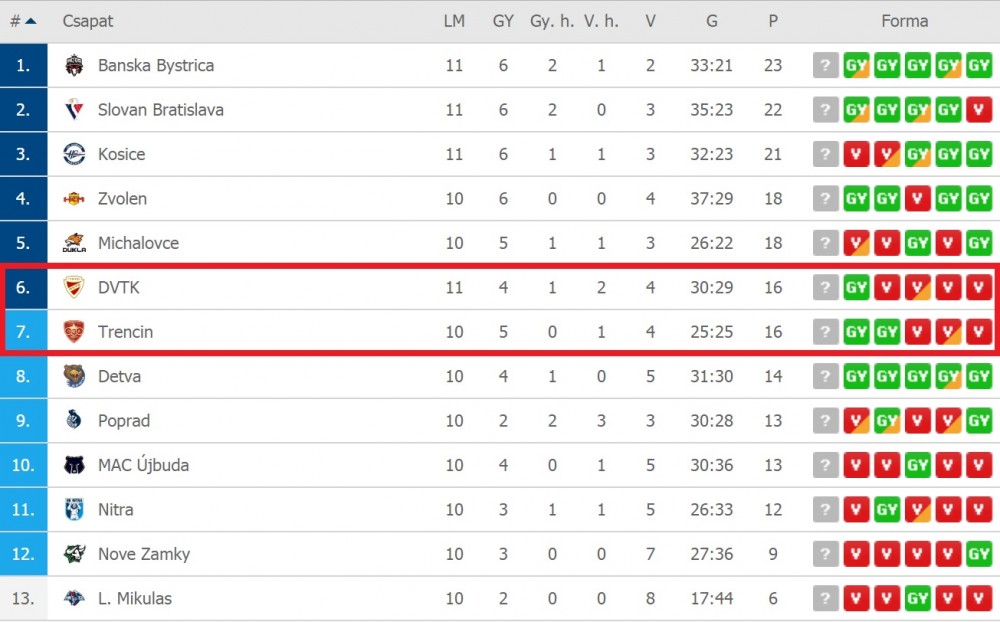The width and height of the screenshot is (1000, 622).
Task: Click the Csapat column header
Action: (x=88, y=21)
